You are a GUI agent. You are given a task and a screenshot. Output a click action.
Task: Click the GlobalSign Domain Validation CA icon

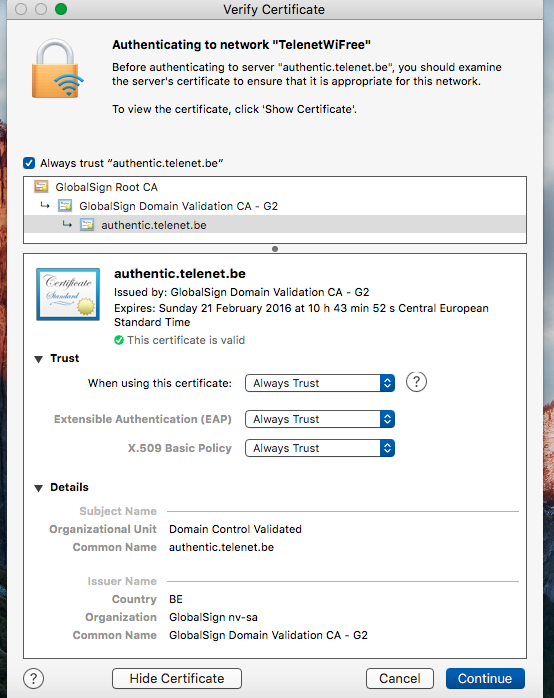65,206
